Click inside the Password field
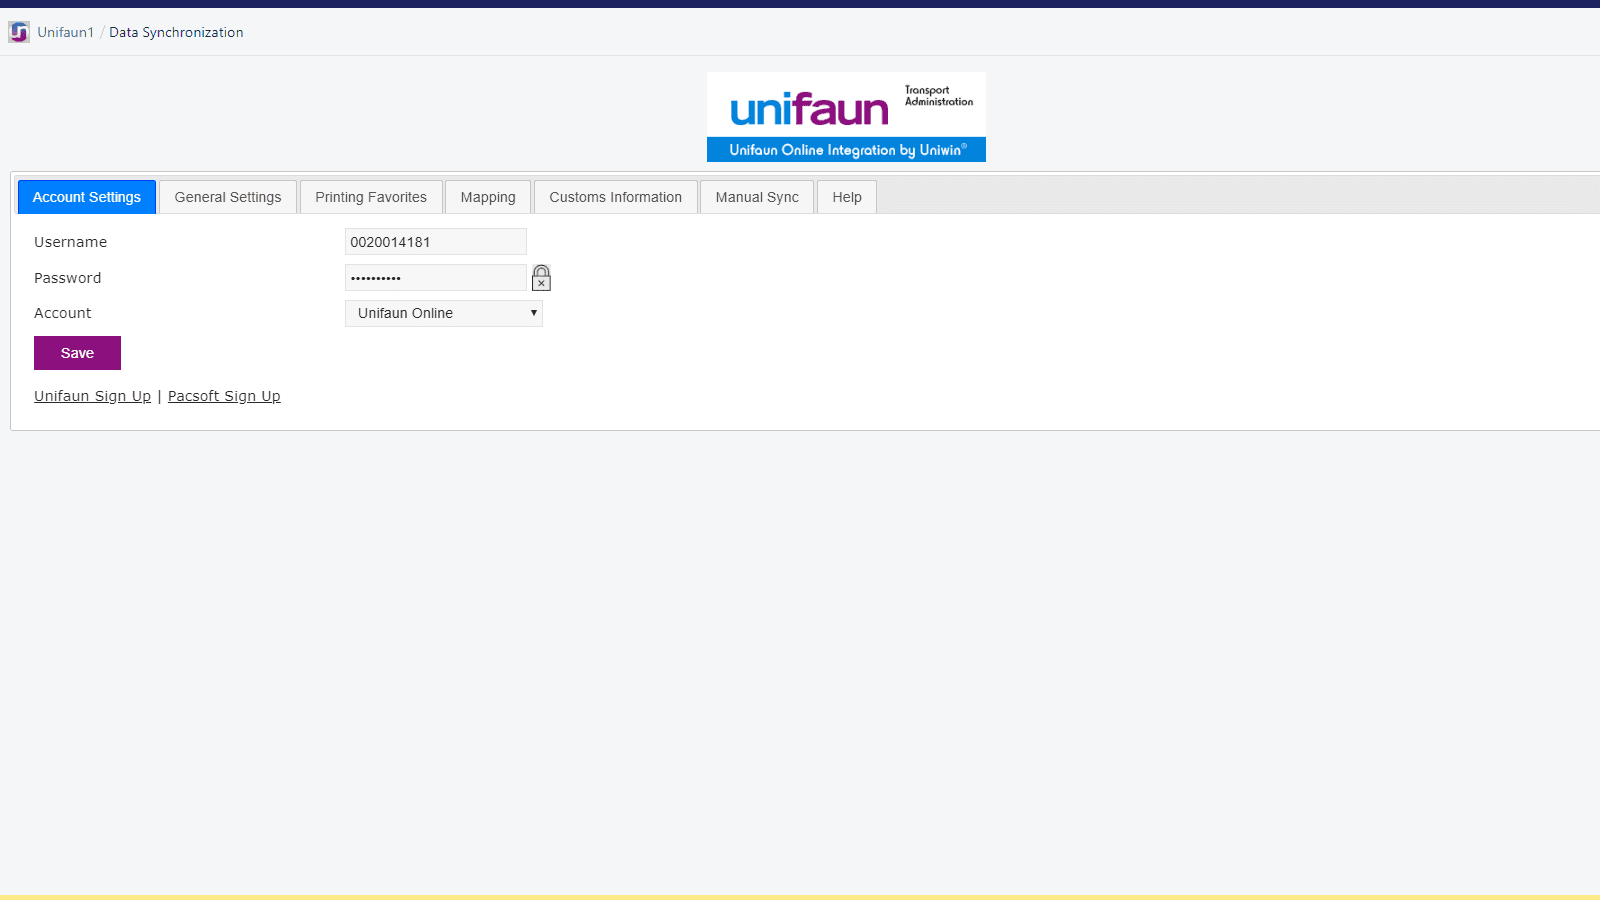This screenshot has width=1600, height=900. click(435, 277)
